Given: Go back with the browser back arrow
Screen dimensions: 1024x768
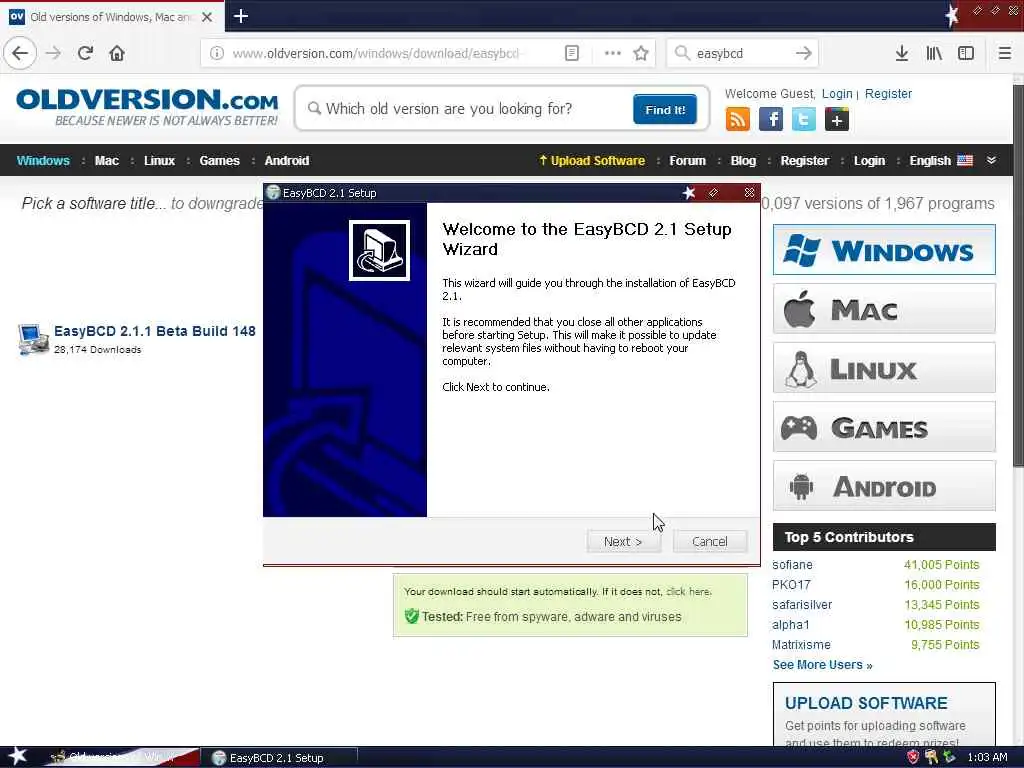Looking at the screenshot, I should point(20,53).
